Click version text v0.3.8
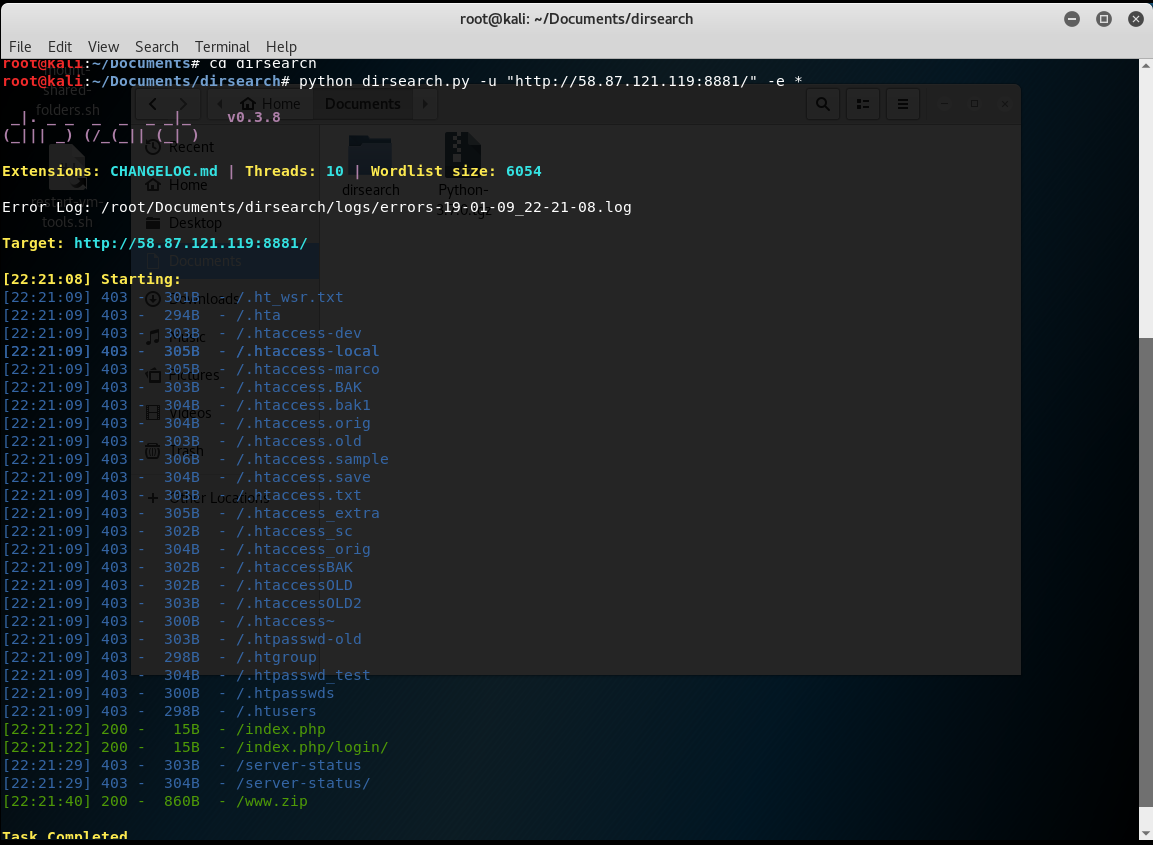1153x845 pixels. (x=254, y=117)
